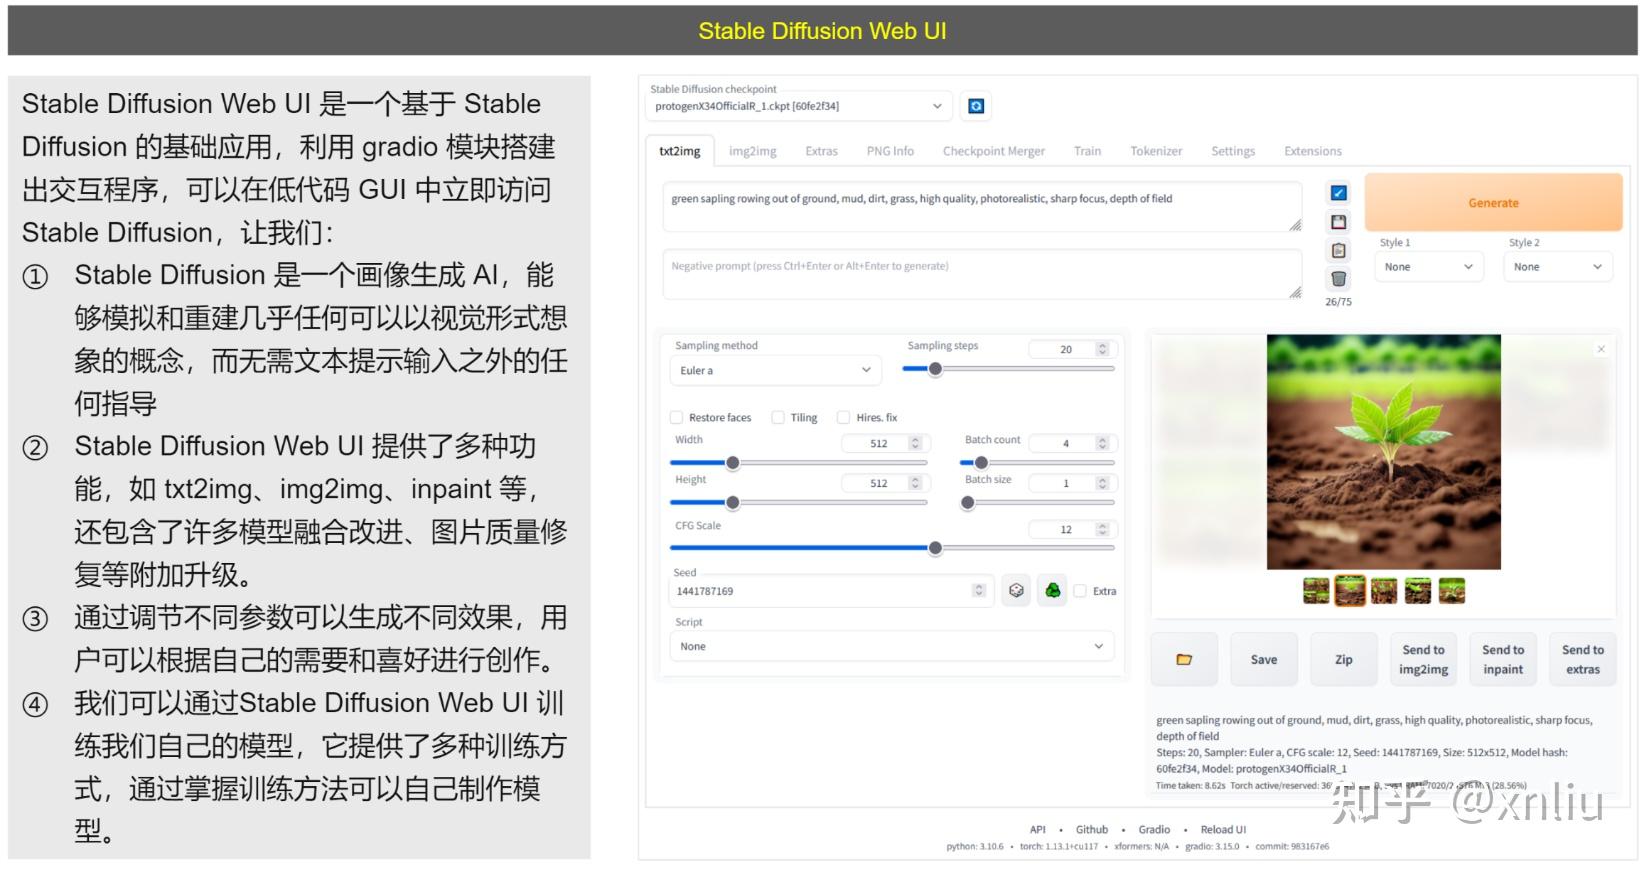1646x869 pixels.
Task: Click the Negative prompt text box
Action: coord(983,274)
